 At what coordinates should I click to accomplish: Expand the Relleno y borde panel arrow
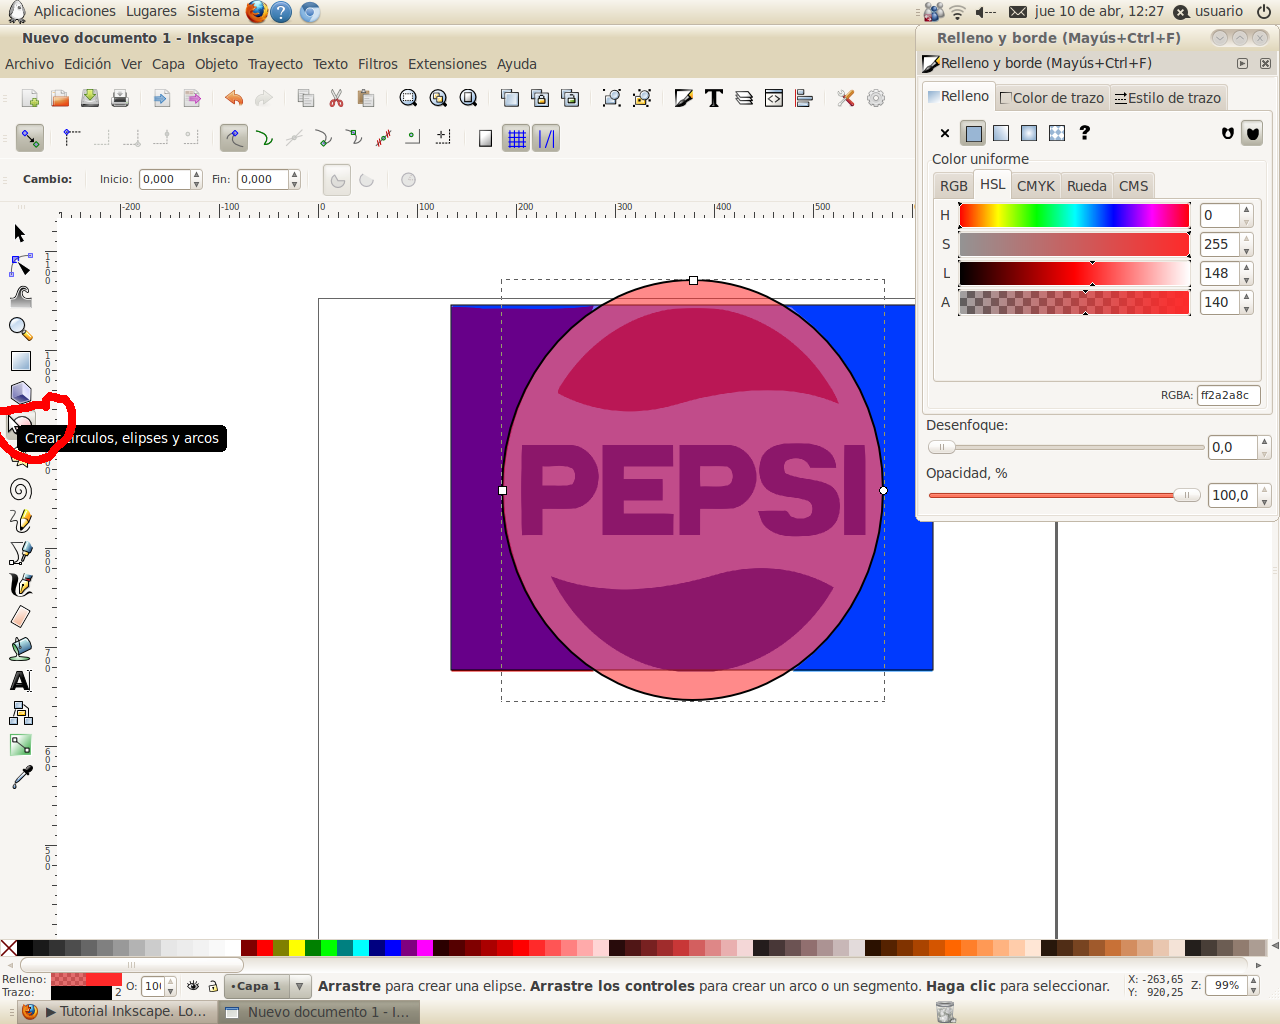click(1242, 62)
